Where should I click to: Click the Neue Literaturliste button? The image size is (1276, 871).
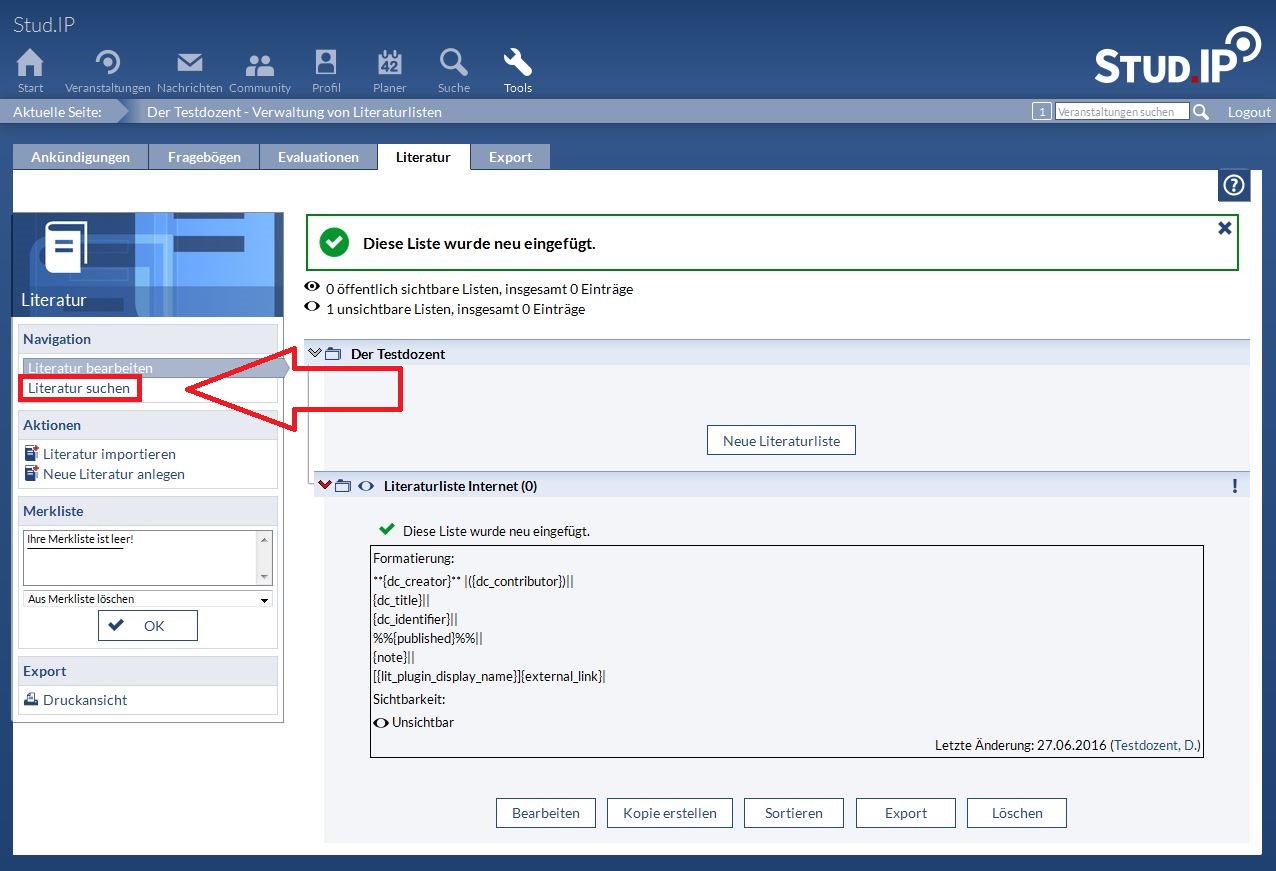[781, 440]
